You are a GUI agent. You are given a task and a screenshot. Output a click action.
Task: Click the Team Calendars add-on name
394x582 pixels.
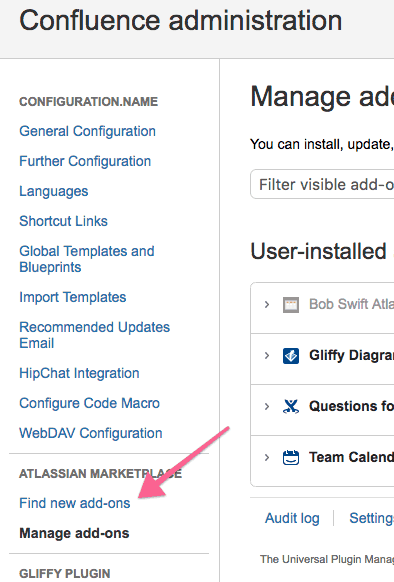tap(351, 457)
